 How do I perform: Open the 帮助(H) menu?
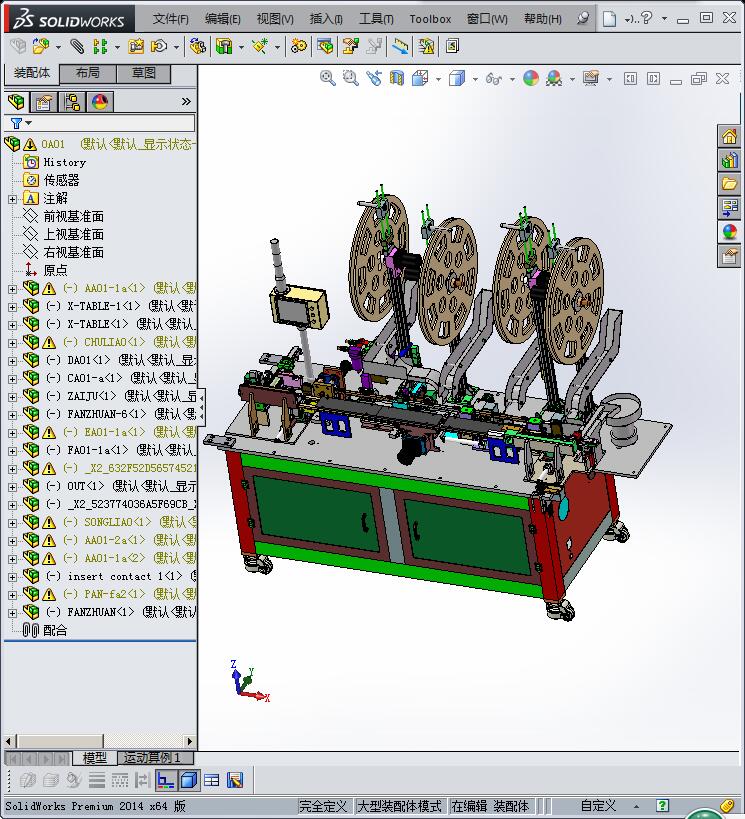(x=543, y=19)
